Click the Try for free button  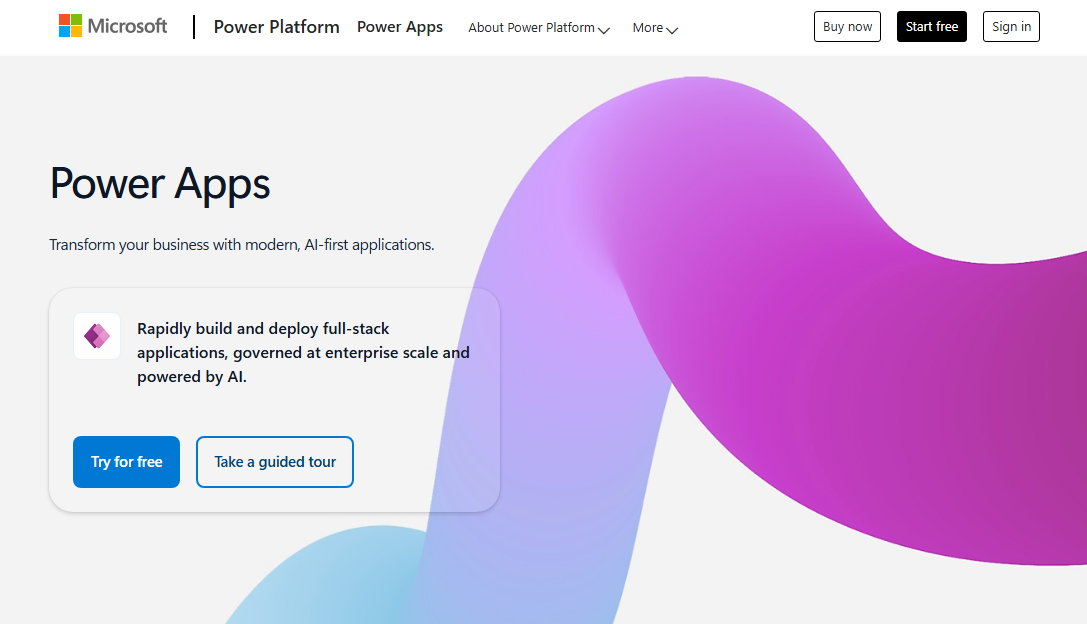click(126, 462)
